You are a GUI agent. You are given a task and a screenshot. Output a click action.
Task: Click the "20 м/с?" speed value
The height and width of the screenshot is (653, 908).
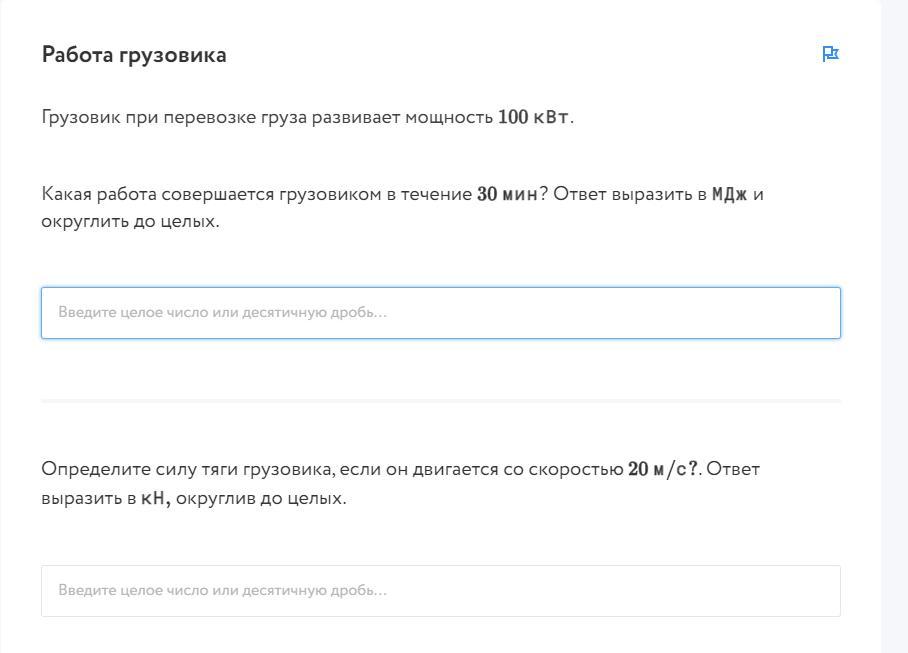[662, 469]
